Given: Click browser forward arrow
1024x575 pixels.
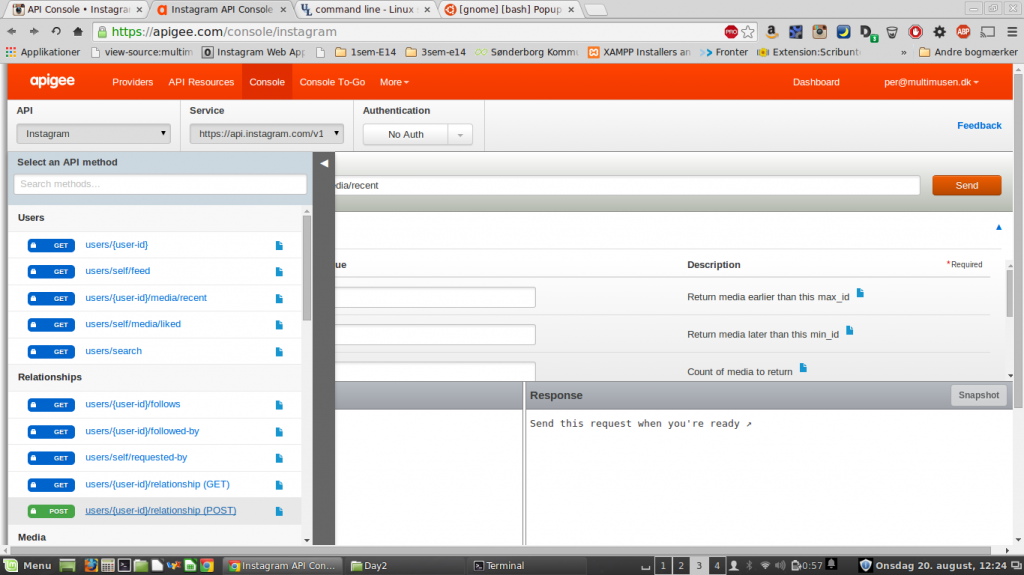Looking at the screenshot, I should [x=33, y=31].
